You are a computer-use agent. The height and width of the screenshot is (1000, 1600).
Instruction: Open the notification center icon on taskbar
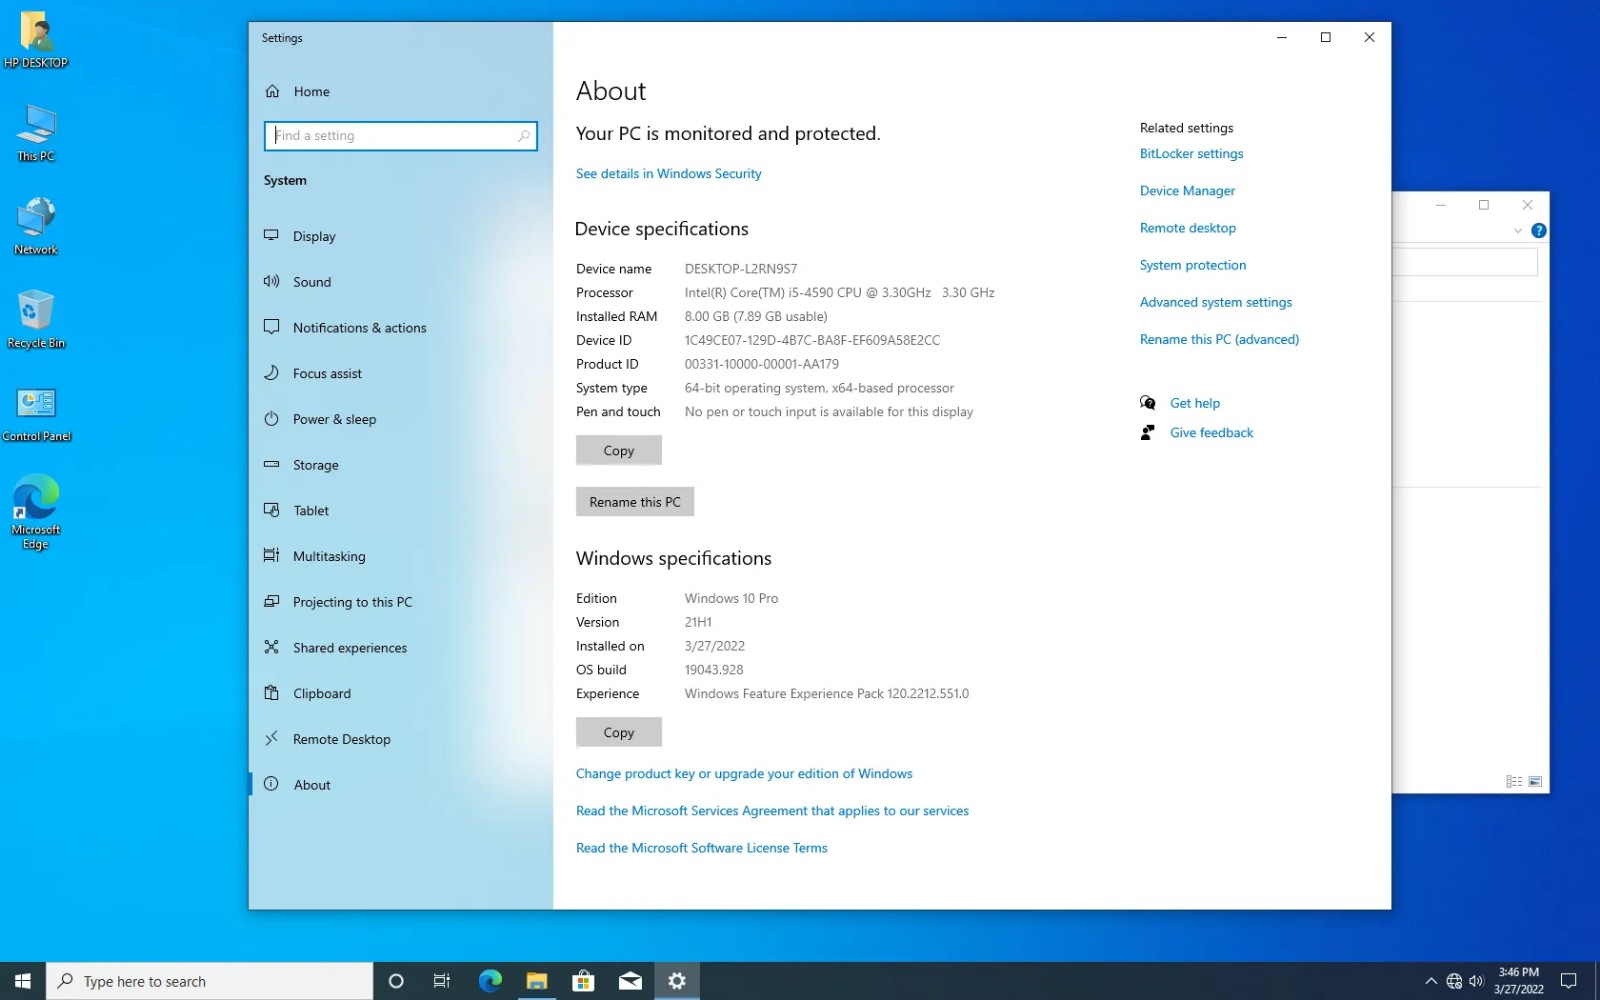[x=1569, y=981]
